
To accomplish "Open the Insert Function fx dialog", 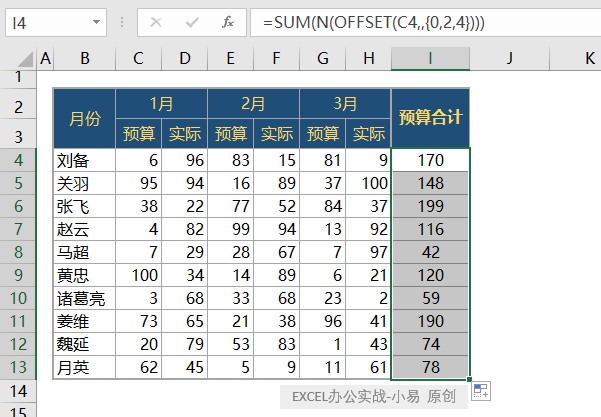I will pos(228,23).
